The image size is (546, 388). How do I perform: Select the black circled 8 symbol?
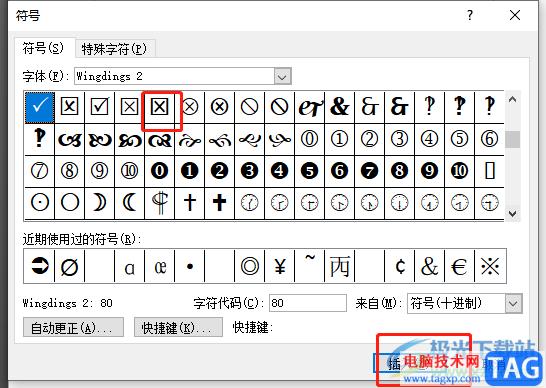[399, 171]
